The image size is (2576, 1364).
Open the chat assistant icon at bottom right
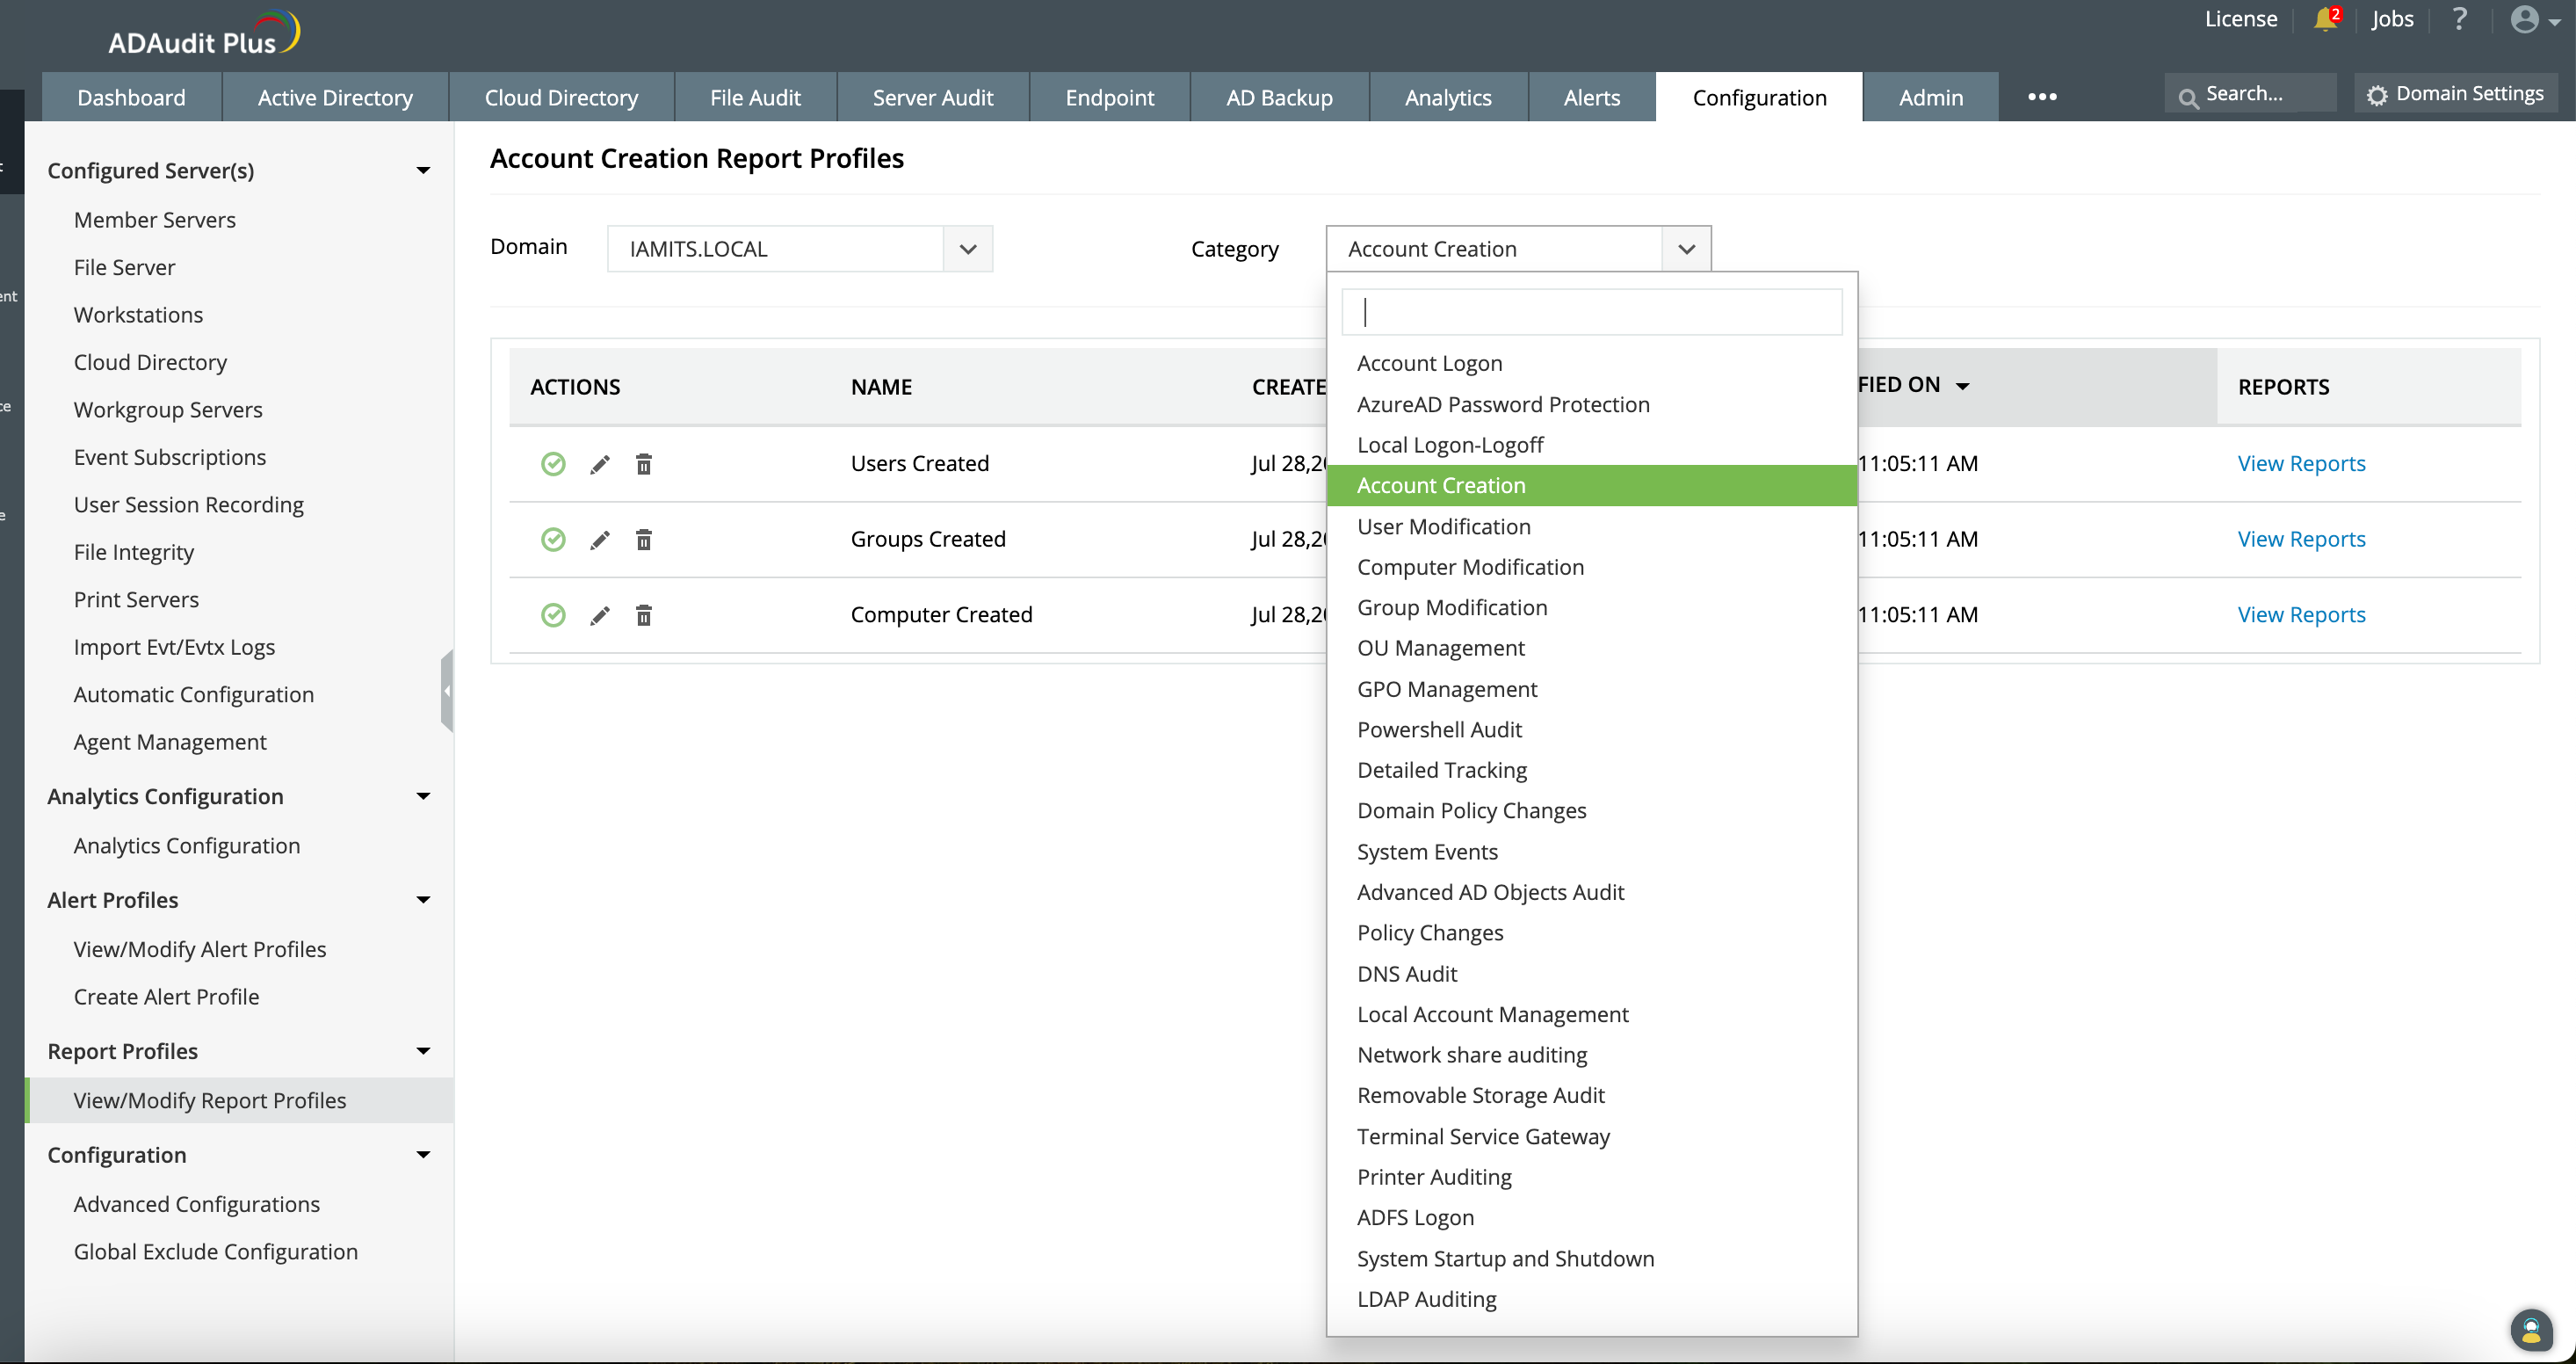[x=2530, y=1330]
